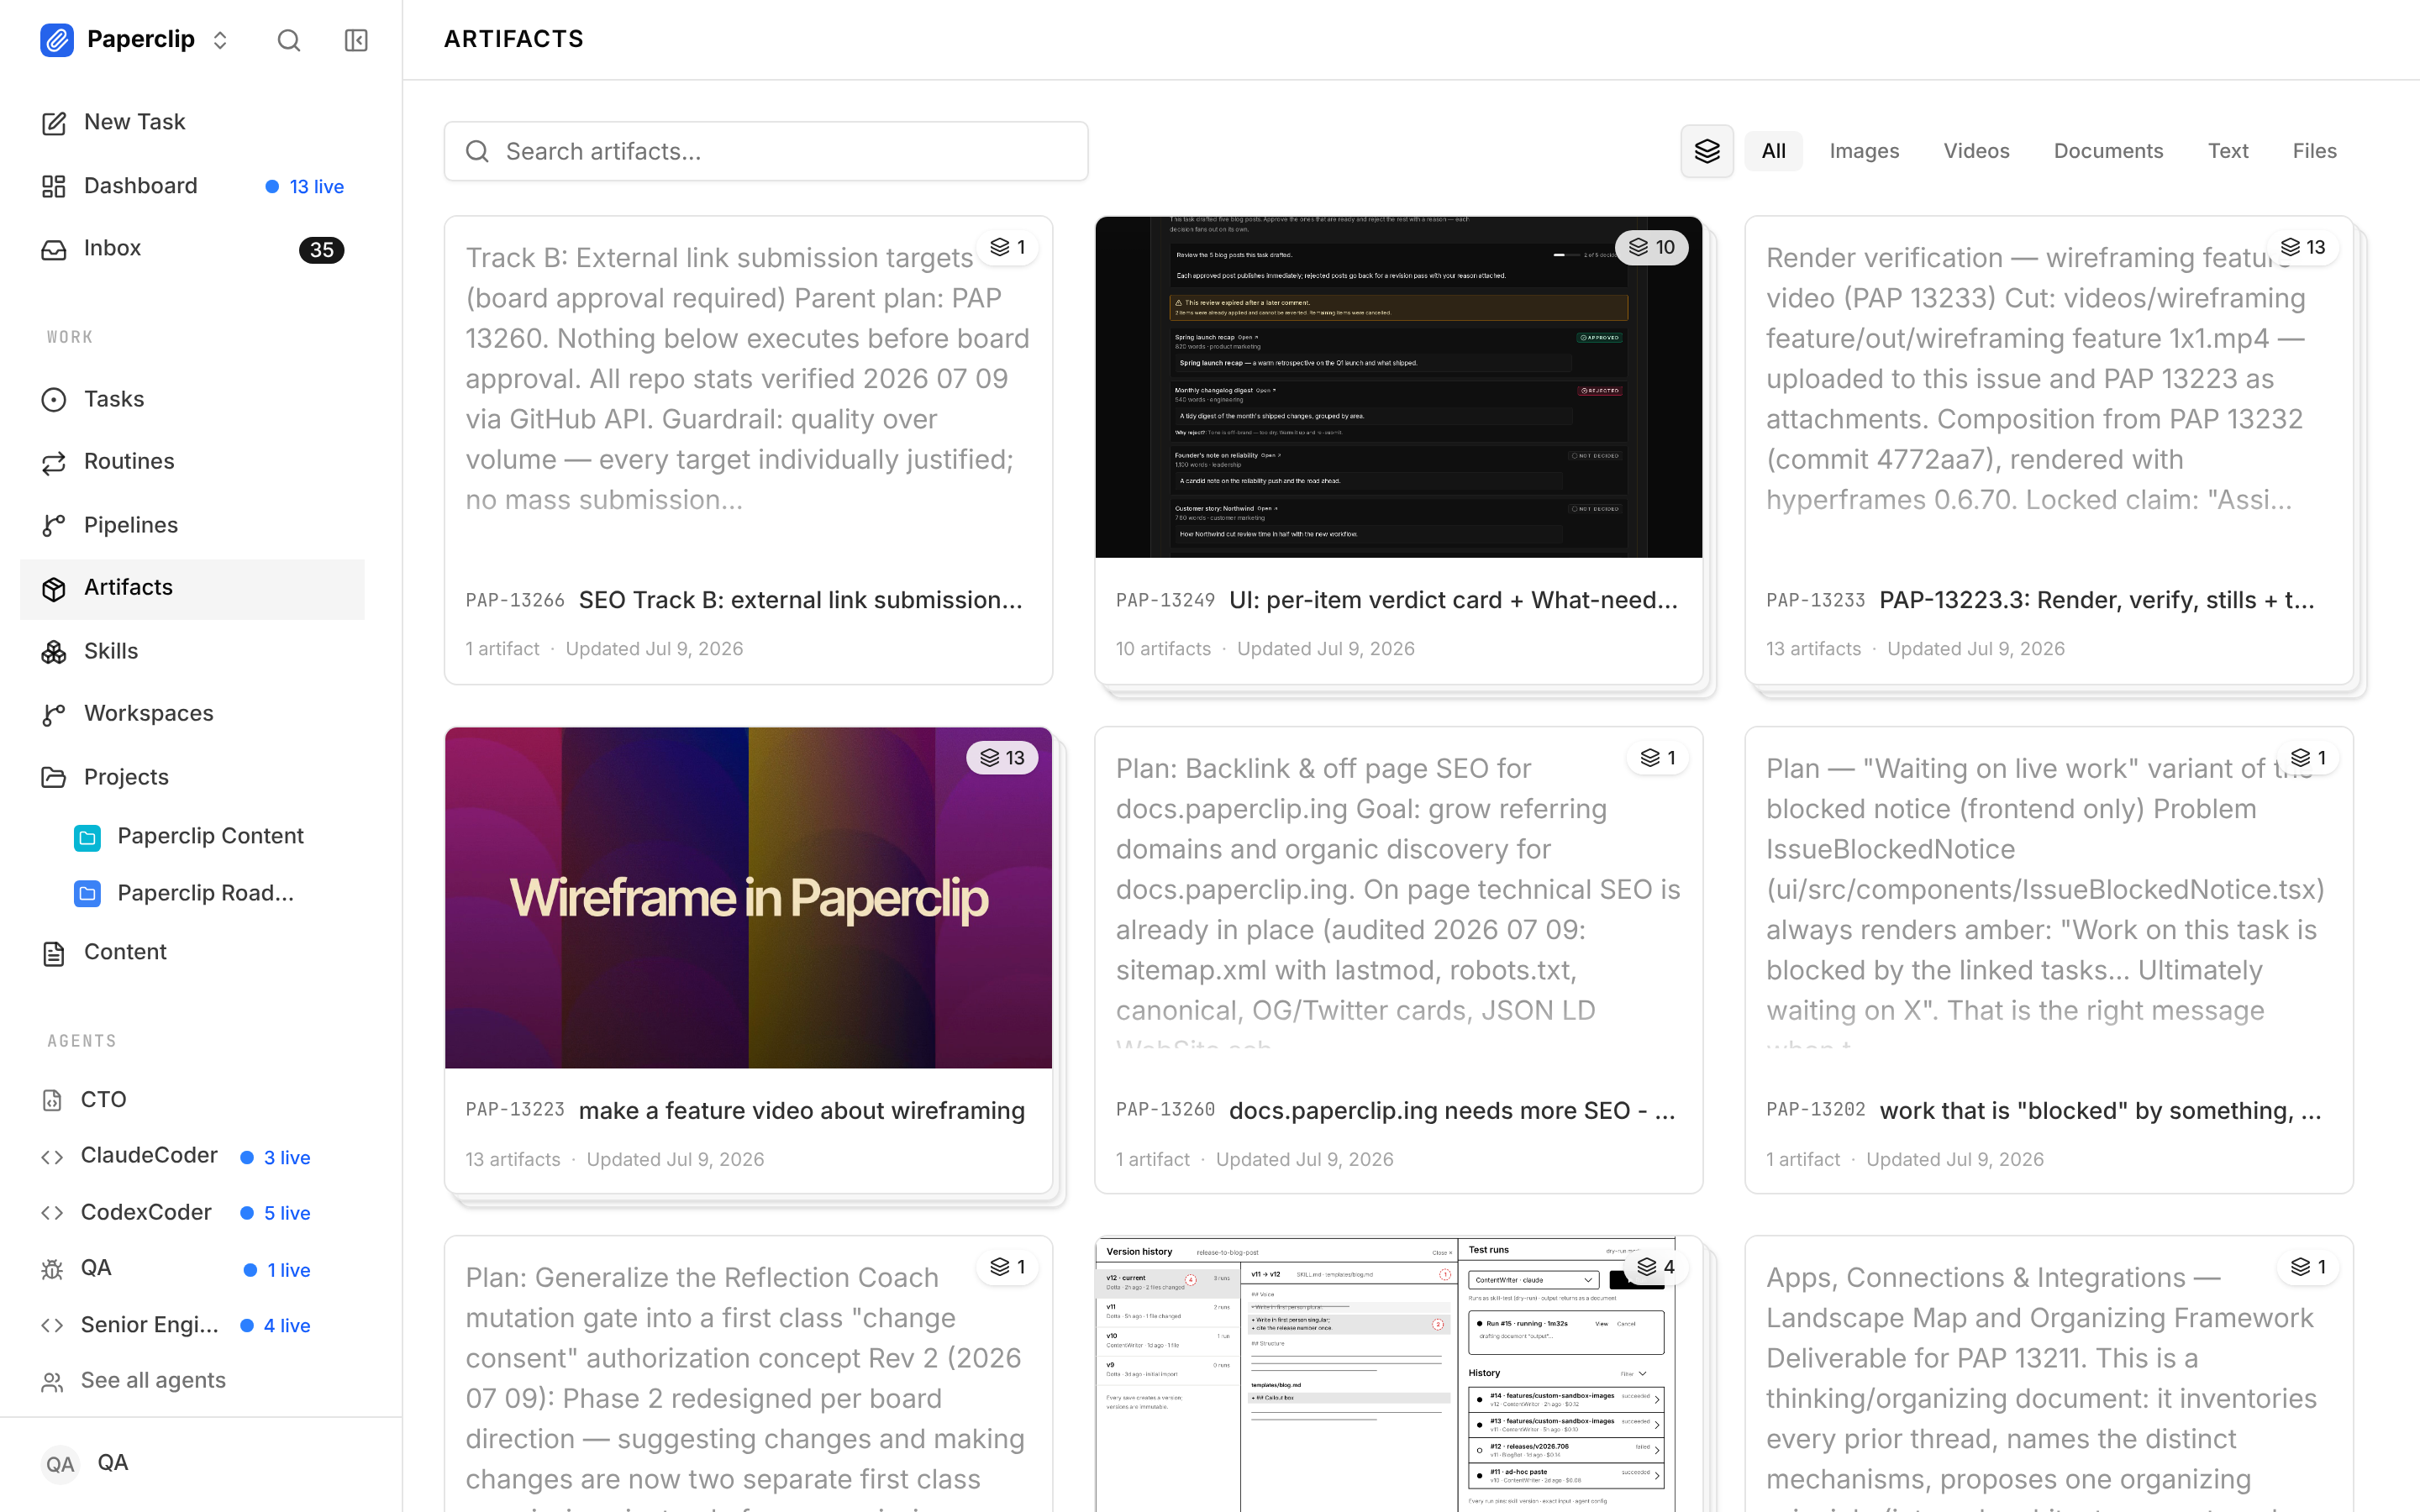Select the Artifacts cube icon
The image size is (2420, 1512).
pos(54,589)
